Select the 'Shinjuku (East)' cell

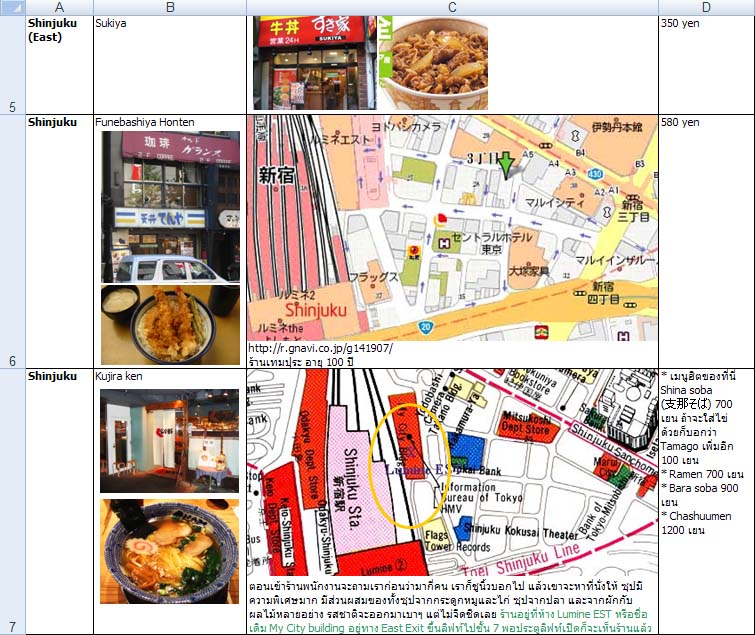click(59, 65)
